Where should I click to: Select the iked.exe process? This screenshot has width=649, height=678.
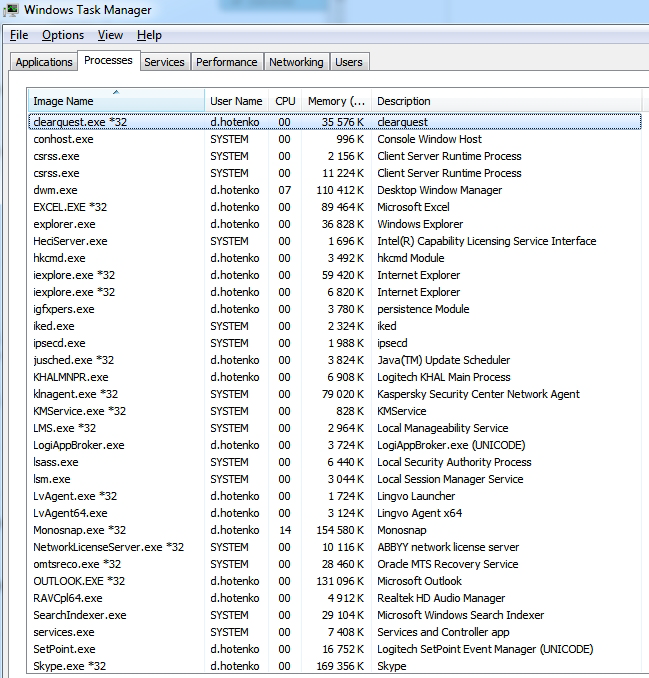pos(335,326)
